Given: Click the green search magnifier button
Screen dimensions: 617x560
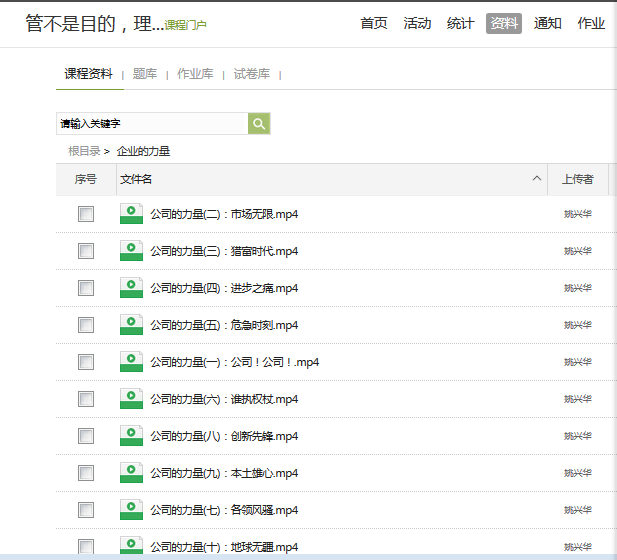Looking at the screenshot, I should point(259,124).
